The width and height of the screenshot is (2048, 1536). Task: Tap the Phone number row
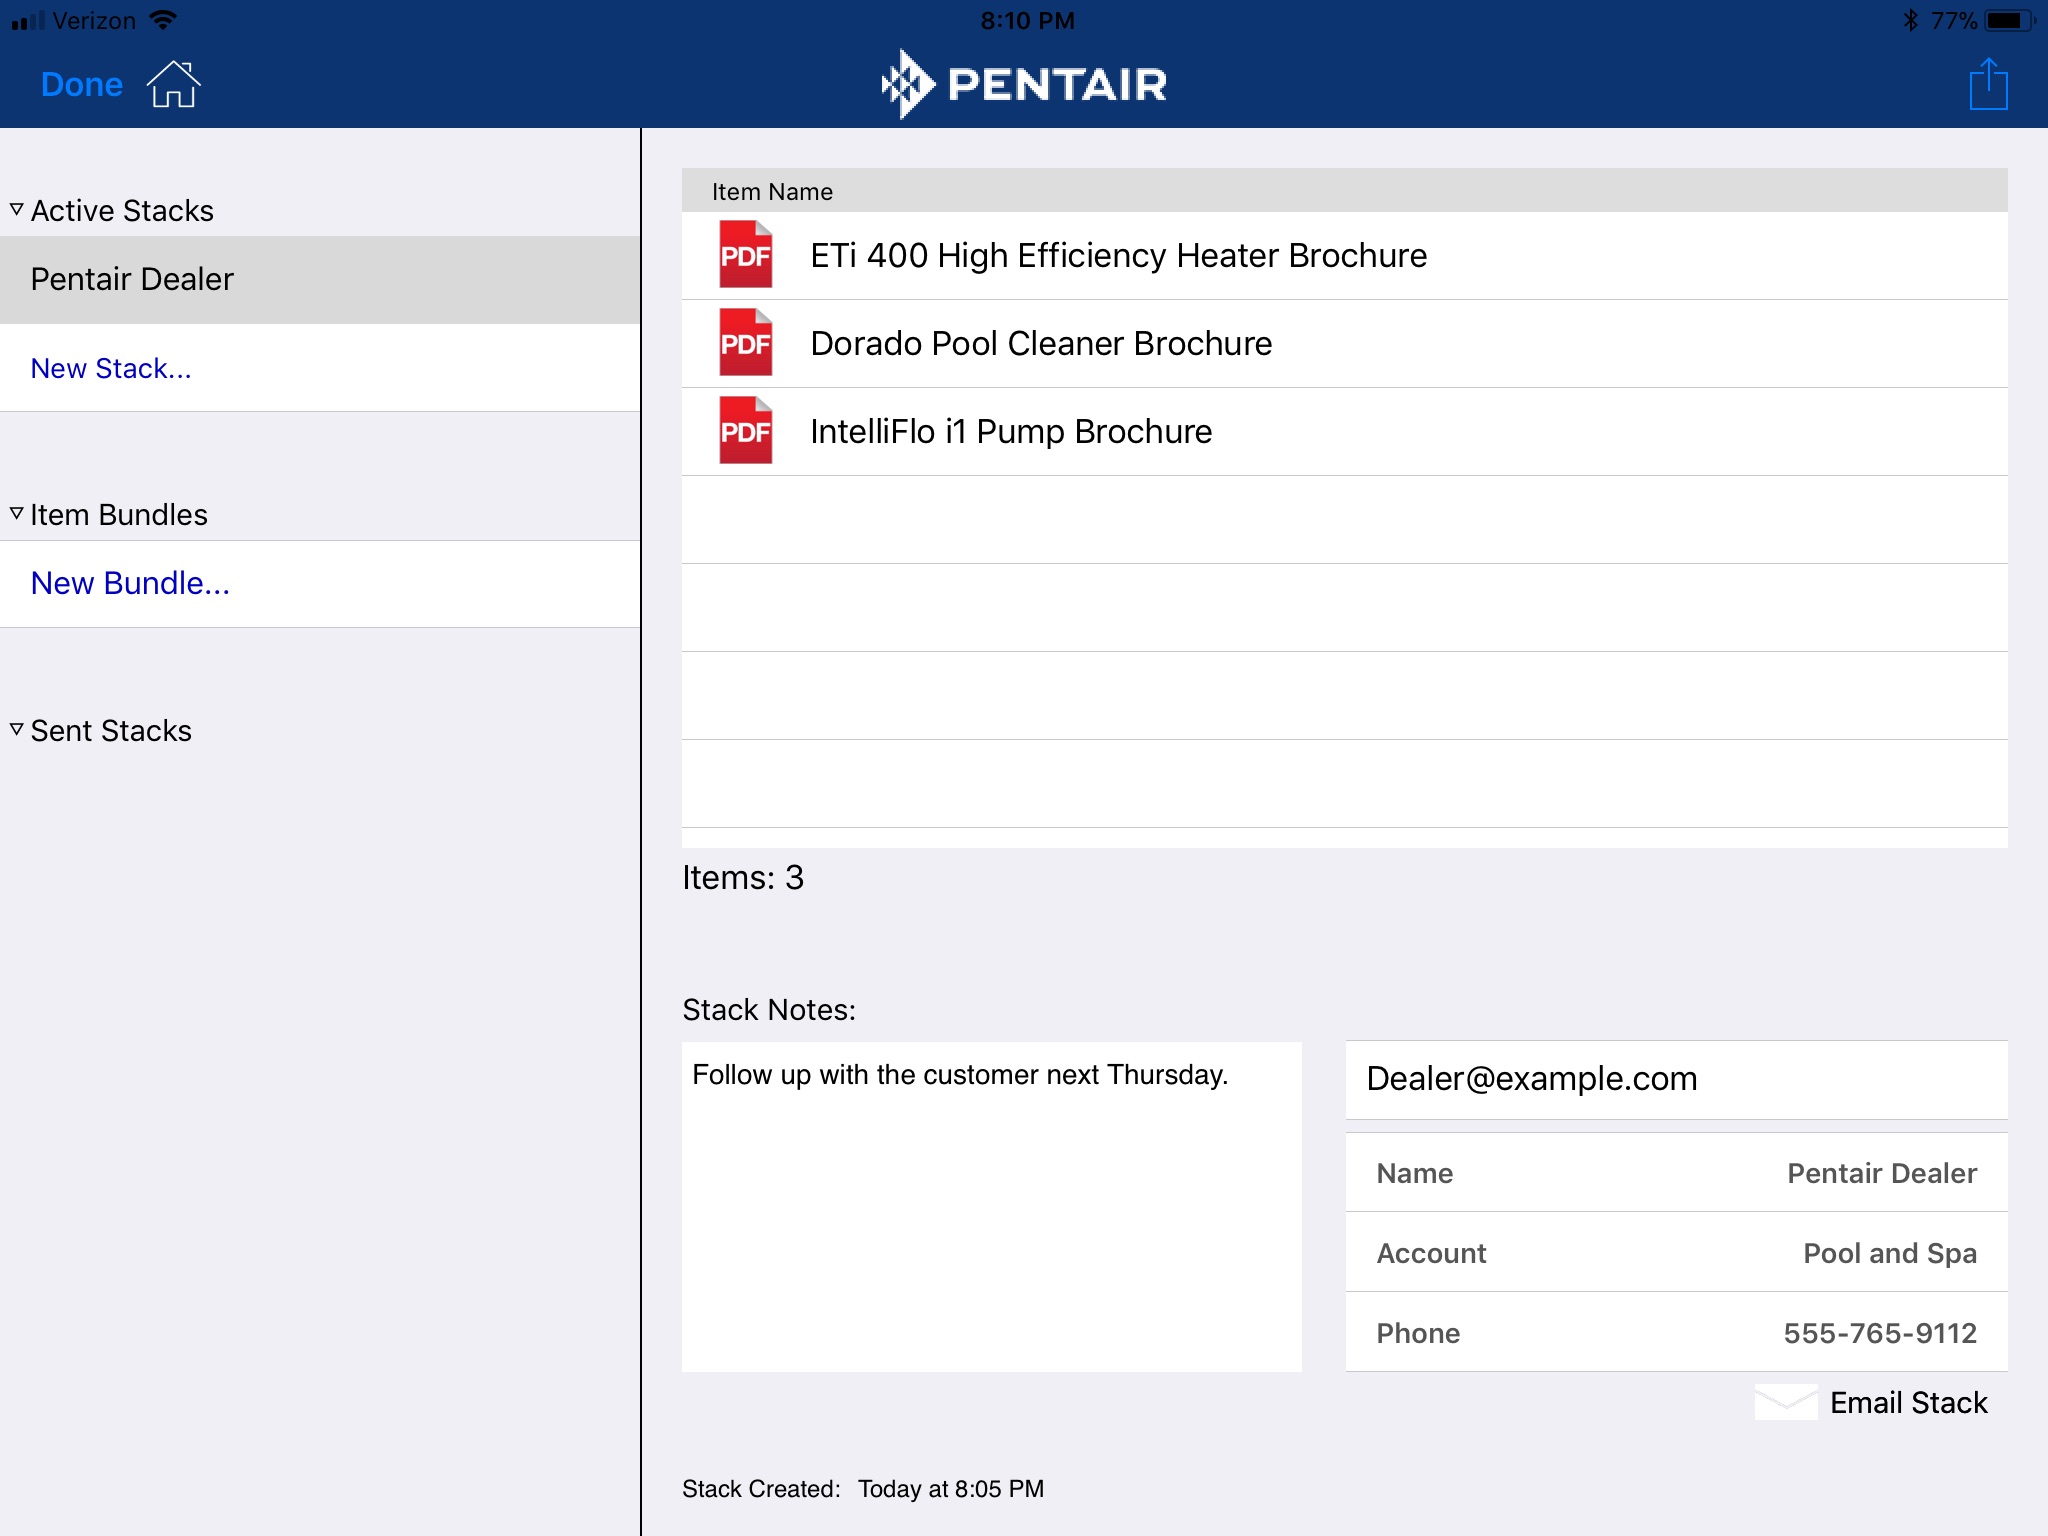1676,1332
